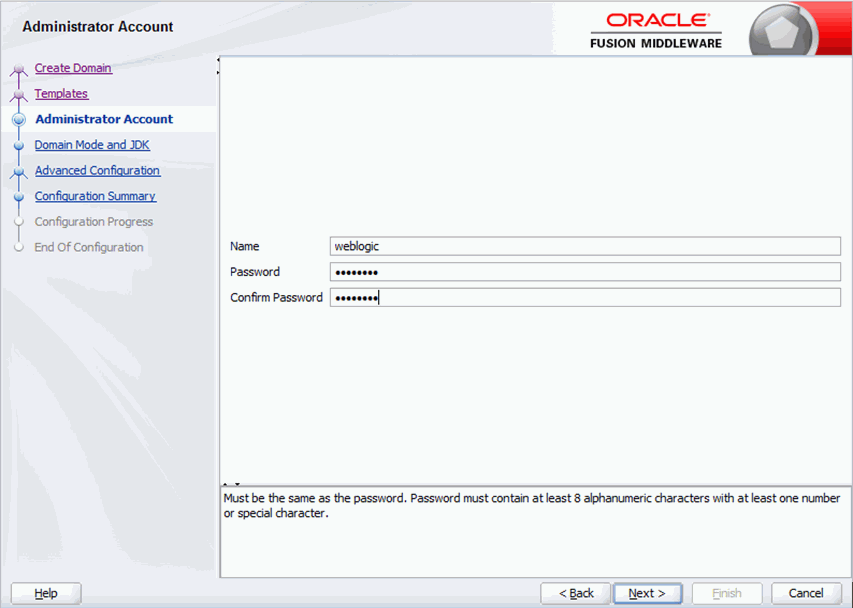Screen dimensions: 853x608
Task: Click Cancel to abort the wizard
Action: (x=806, y=592)
